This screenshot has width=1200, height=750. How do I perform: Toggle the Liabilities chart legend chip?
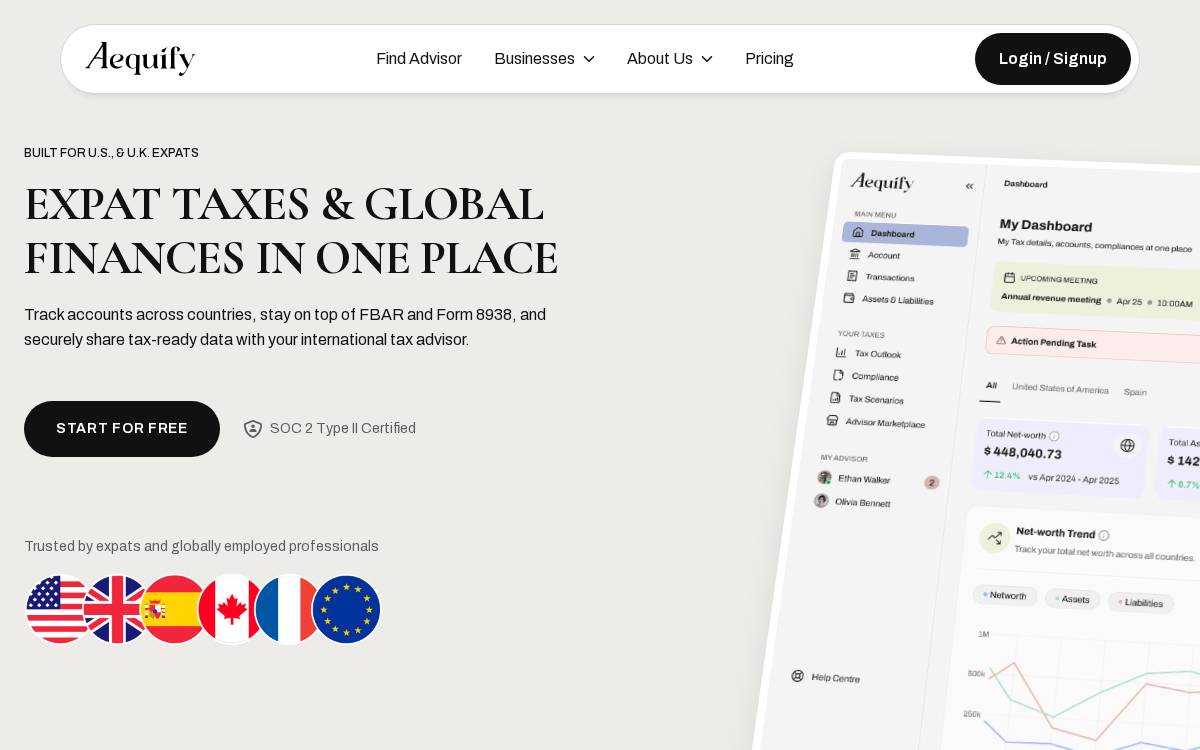1140,603
